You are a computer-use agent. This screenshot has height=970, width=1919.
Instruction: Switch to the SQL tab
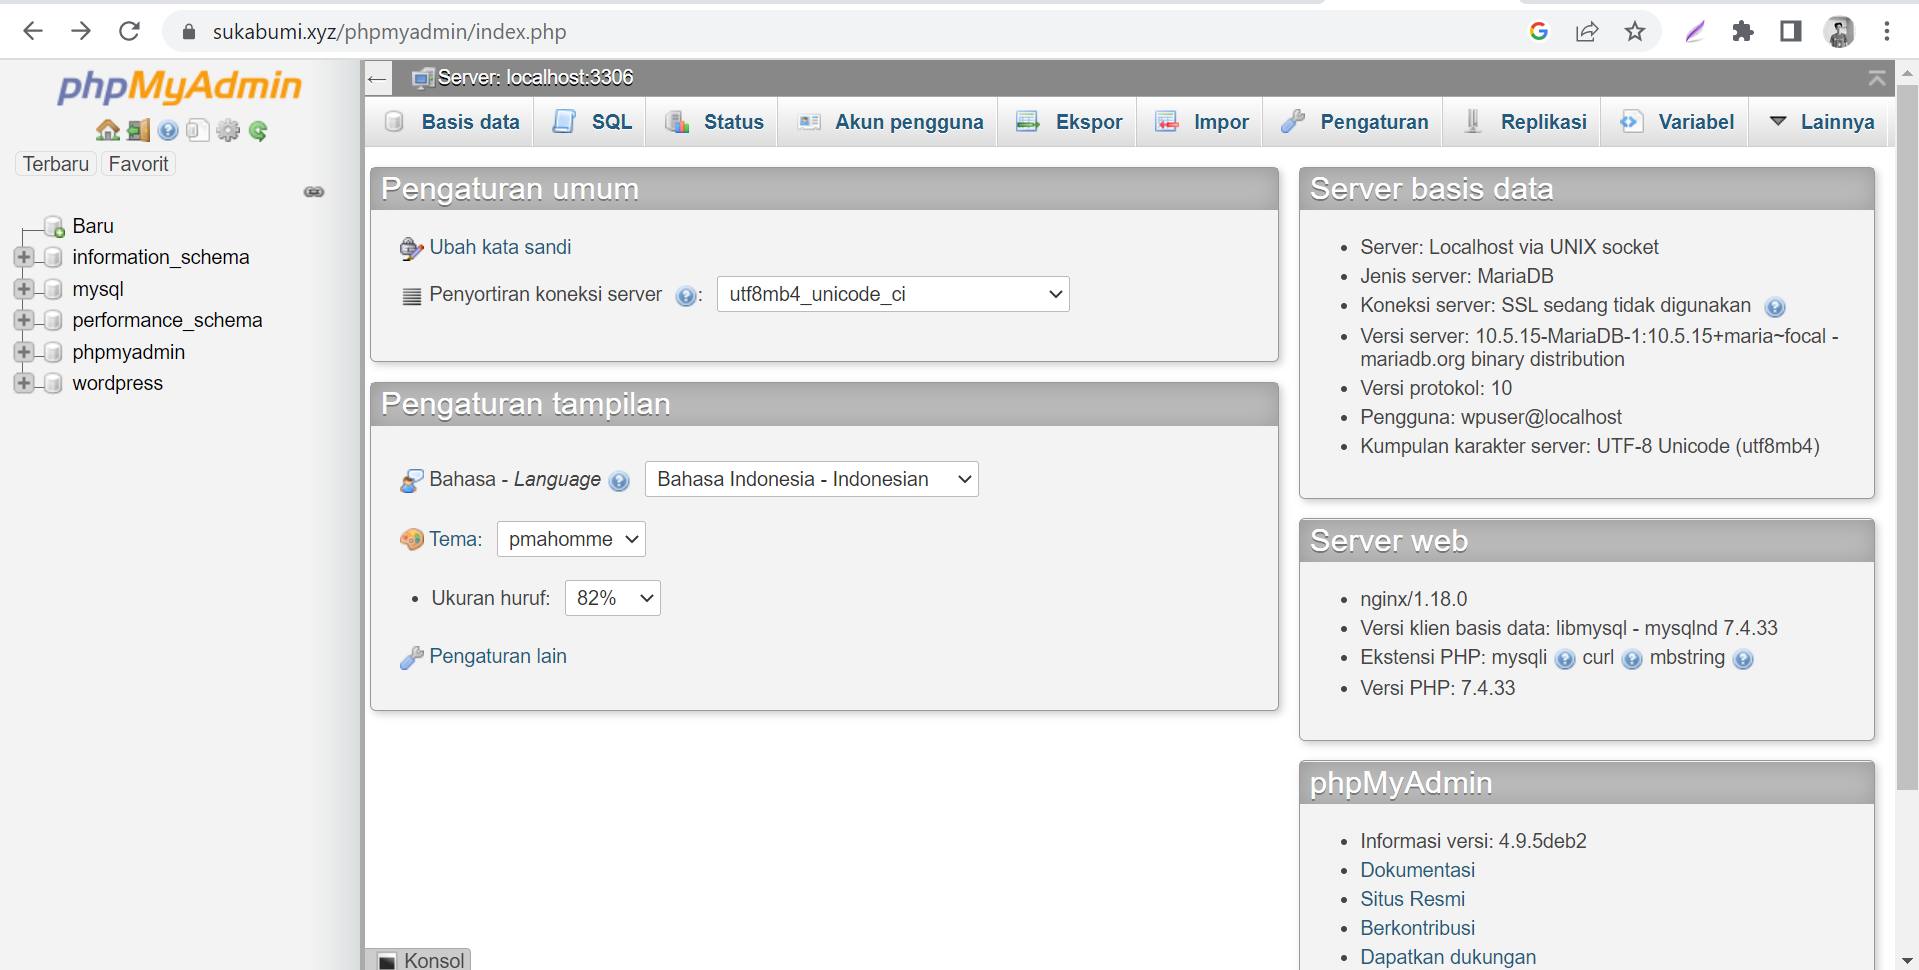[591, 122]
